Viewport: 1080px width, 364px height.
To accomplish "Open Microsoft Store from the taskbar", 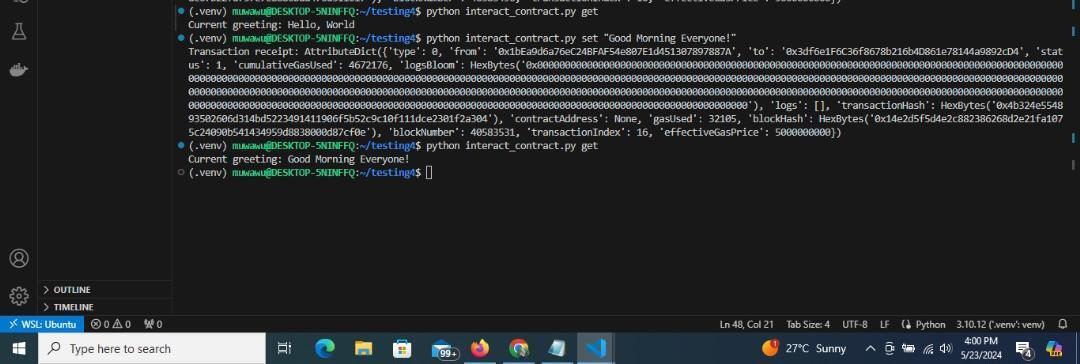I will pyautogui.click(x=402, y=348).
